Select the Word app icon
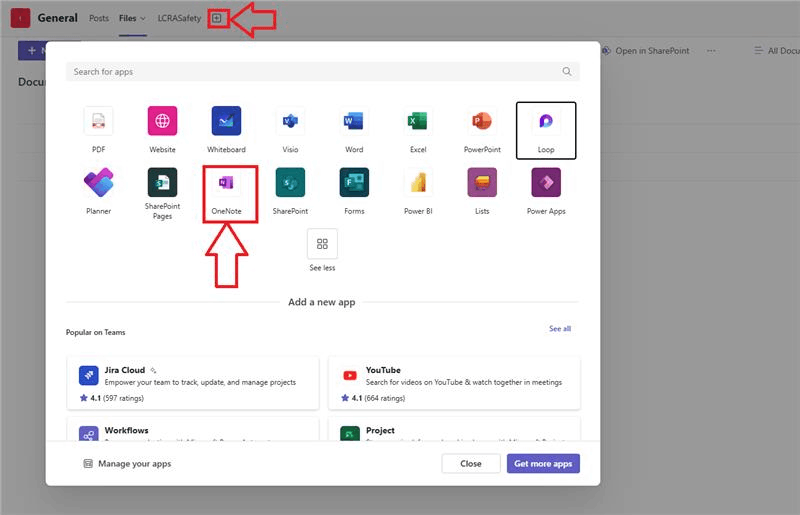 point(354,121)
